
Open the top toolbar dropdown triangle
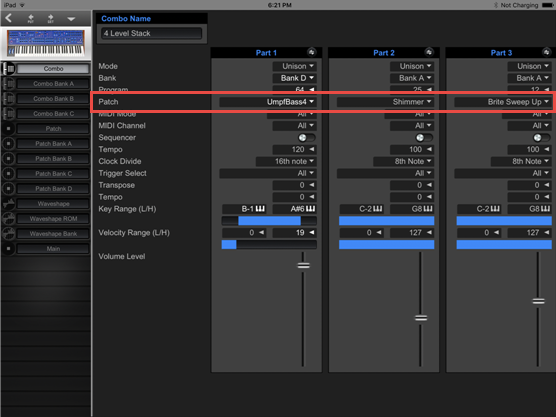[x=71, y=19]
